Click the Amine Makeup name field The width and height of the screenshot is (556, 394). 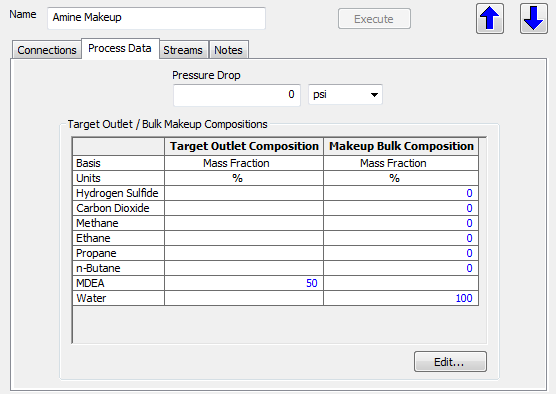(156, 18)
